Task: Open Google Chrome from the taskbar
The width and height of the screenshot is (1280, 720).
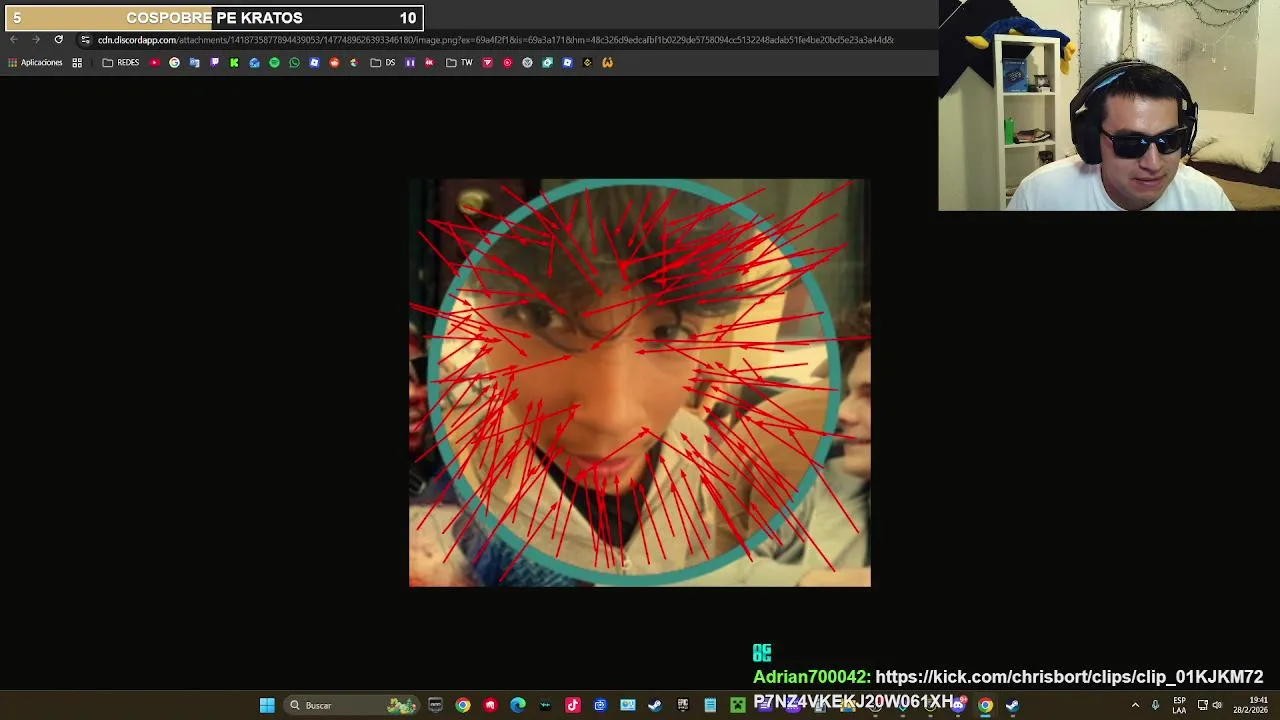Action: [463, 706]
